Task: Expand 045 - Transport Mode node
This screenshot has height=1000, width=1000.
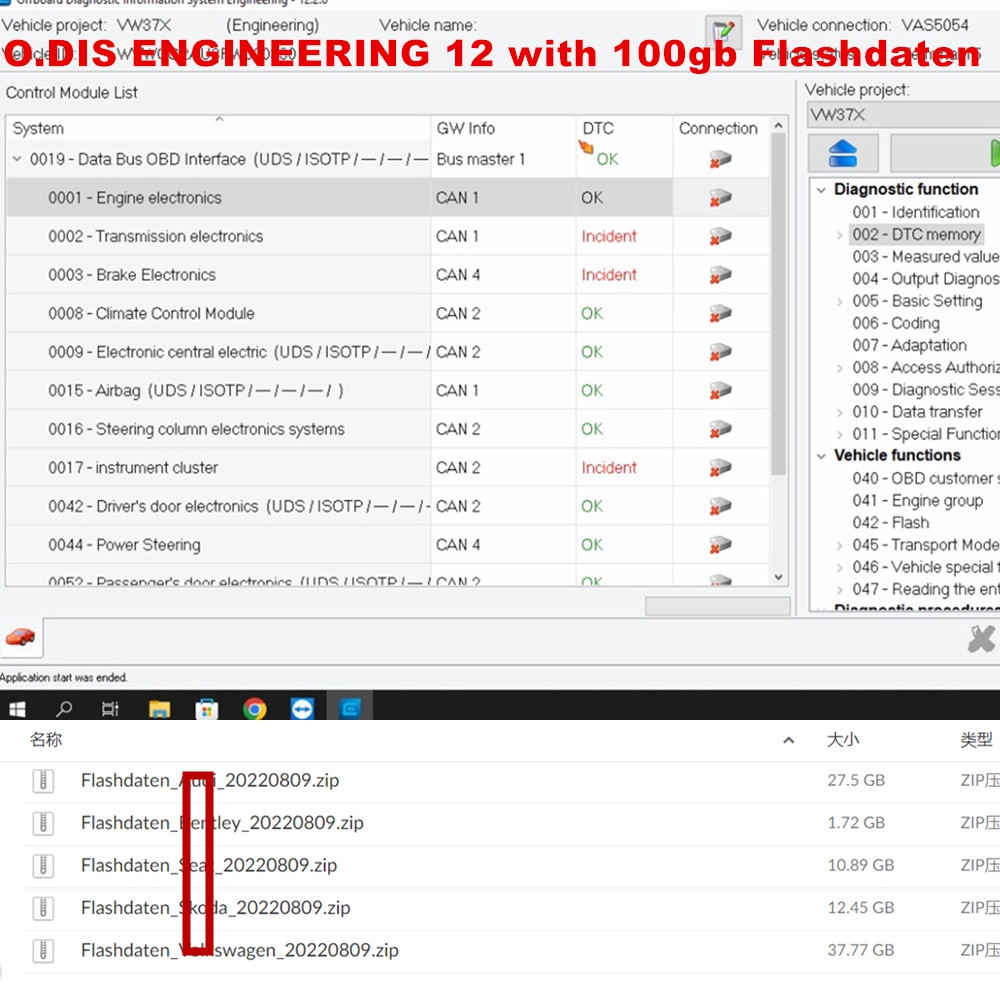Action: click(839, 545)
